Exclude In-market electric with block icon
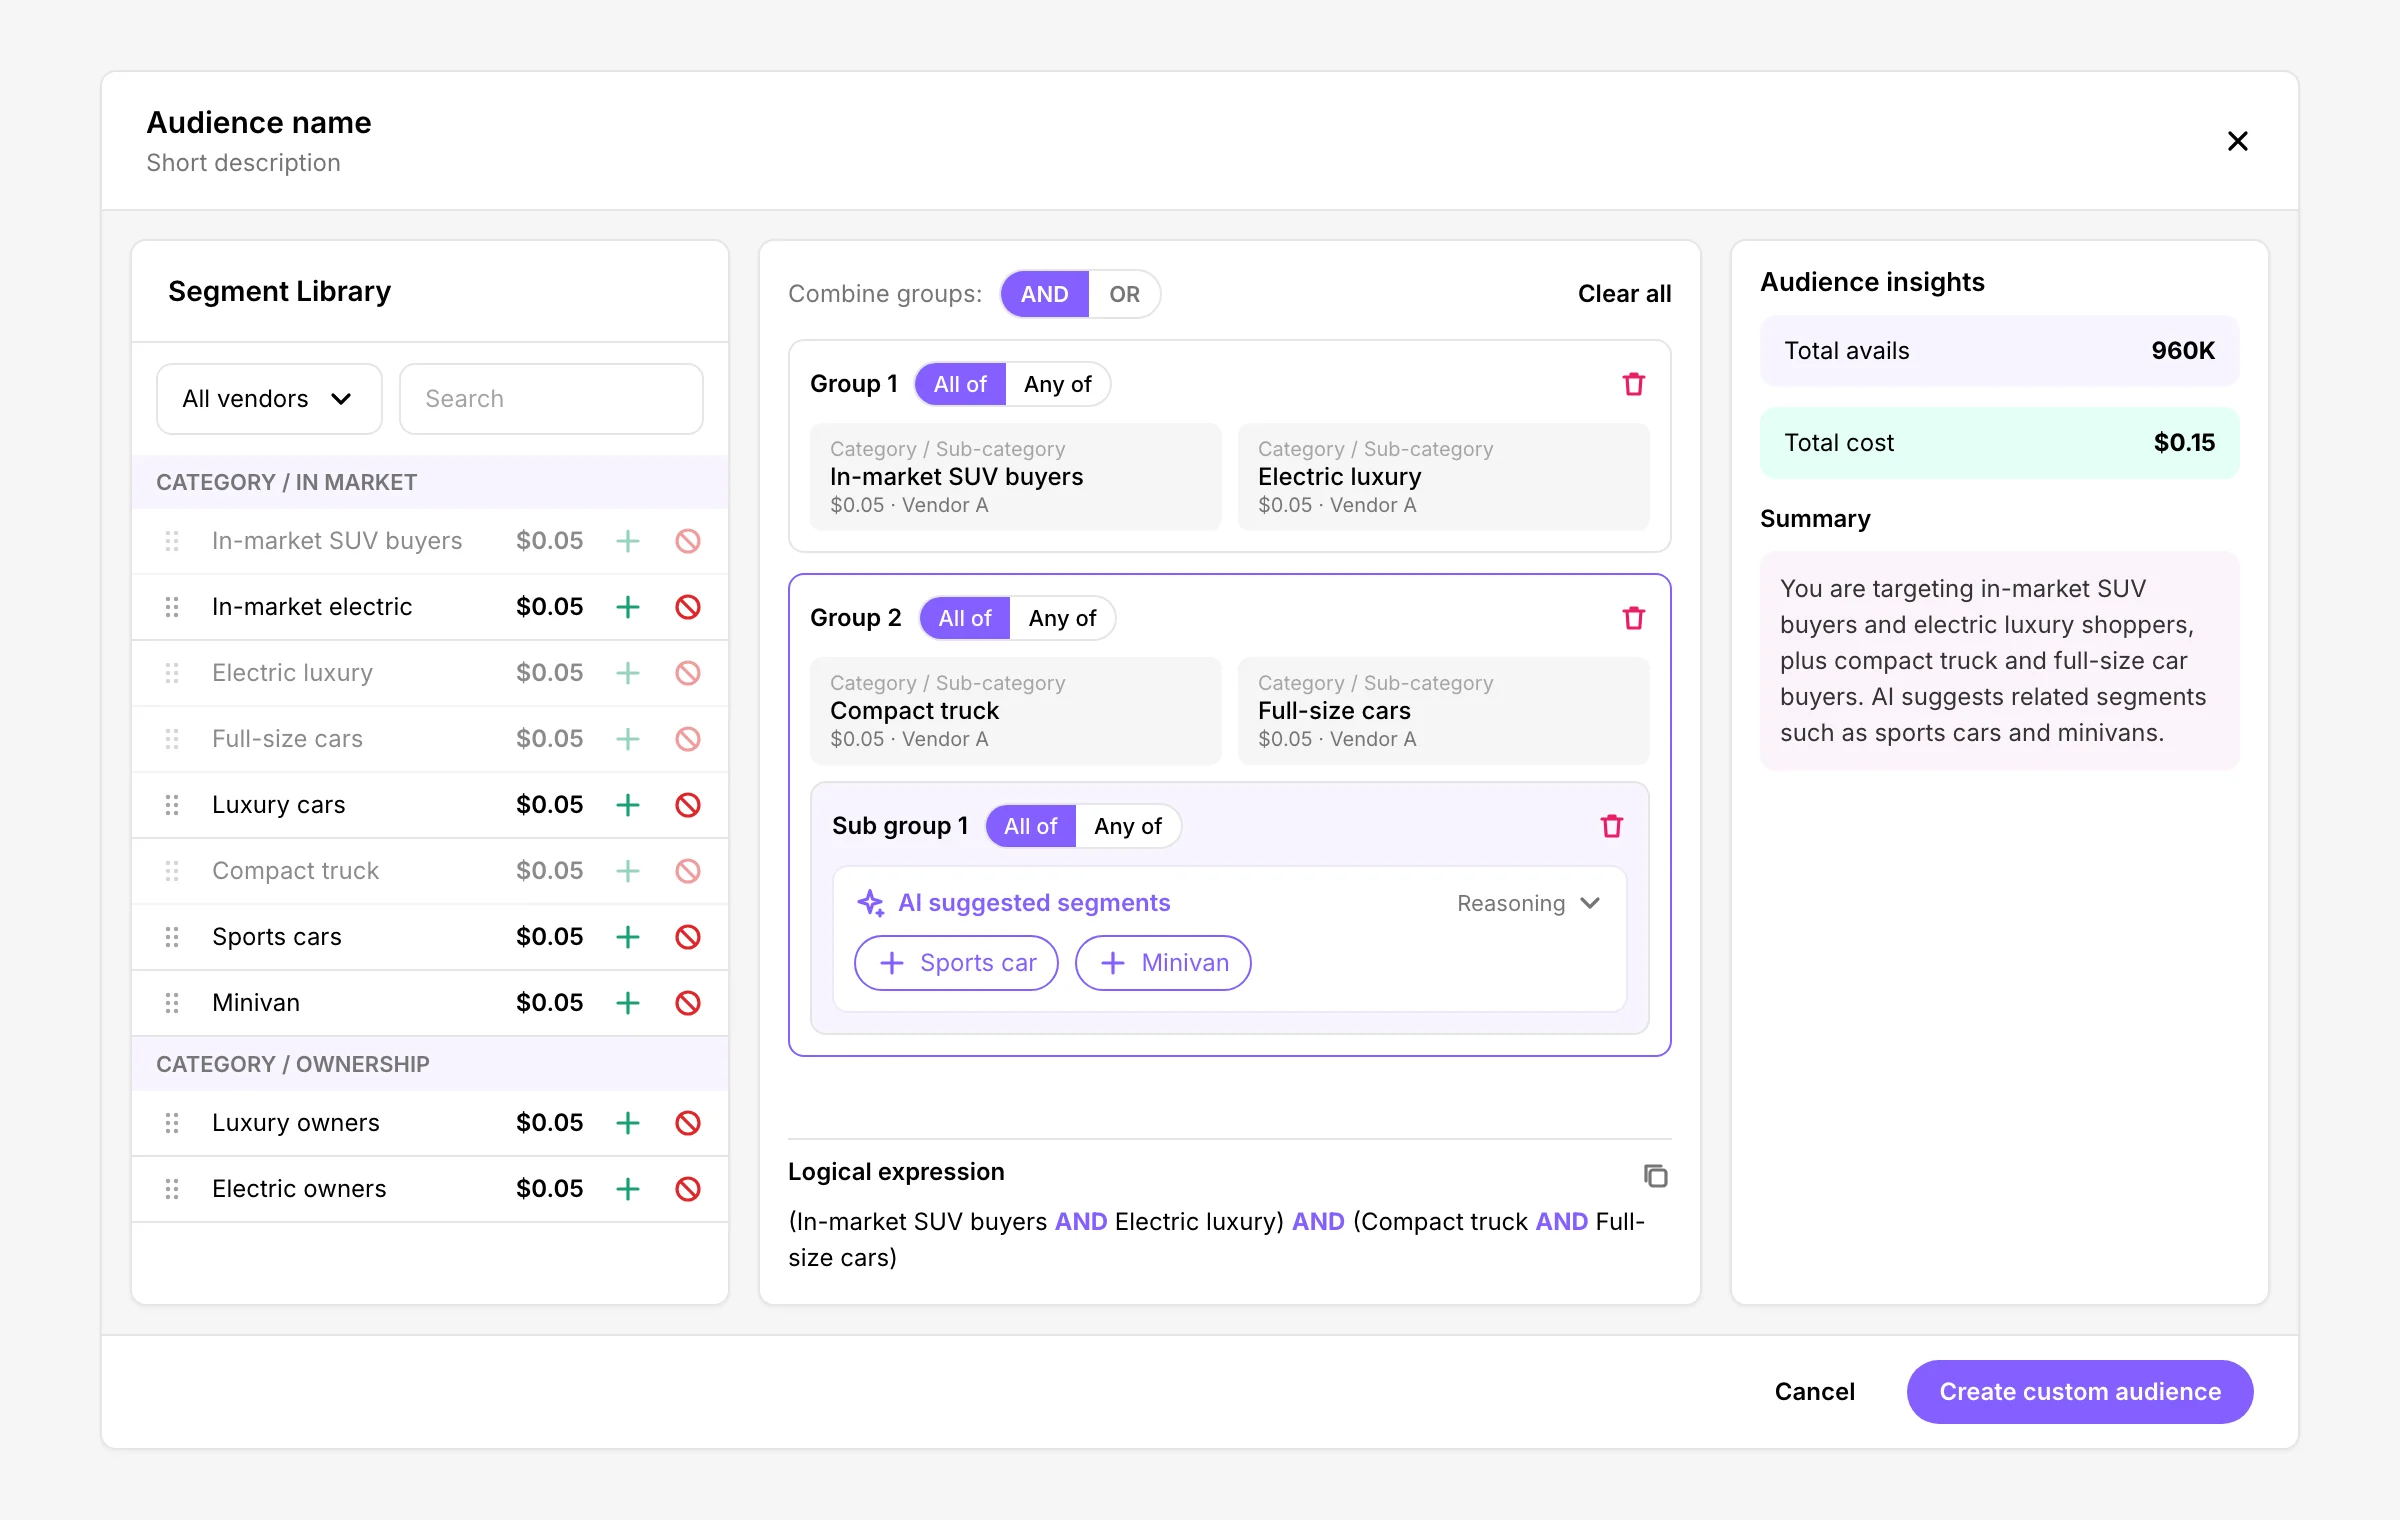Image resolution: width=2400 pixels, height=1520 pixels. pos(688,607)
